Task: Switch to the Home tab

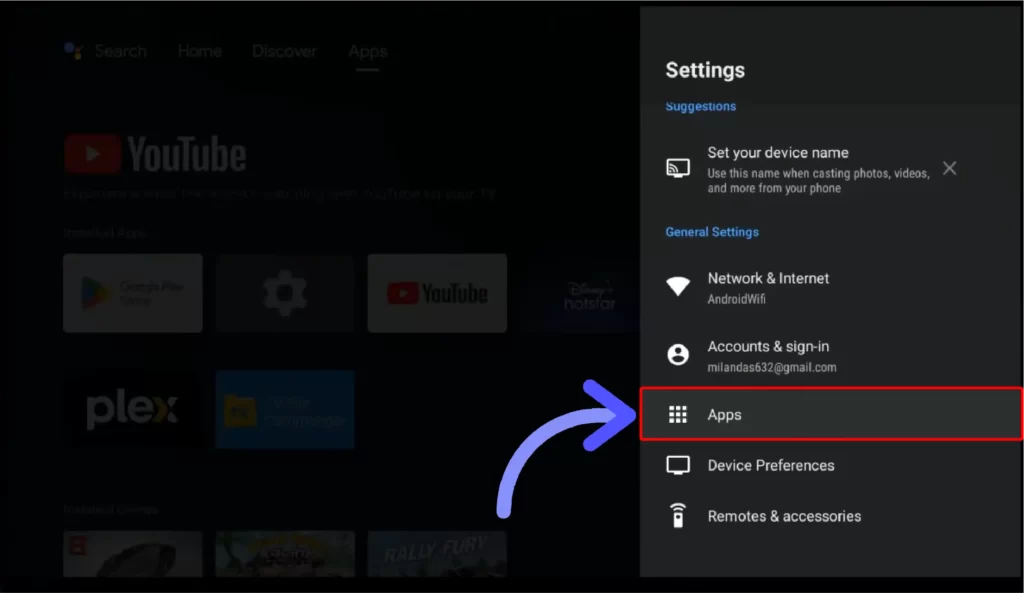Action: click(199, 51)
